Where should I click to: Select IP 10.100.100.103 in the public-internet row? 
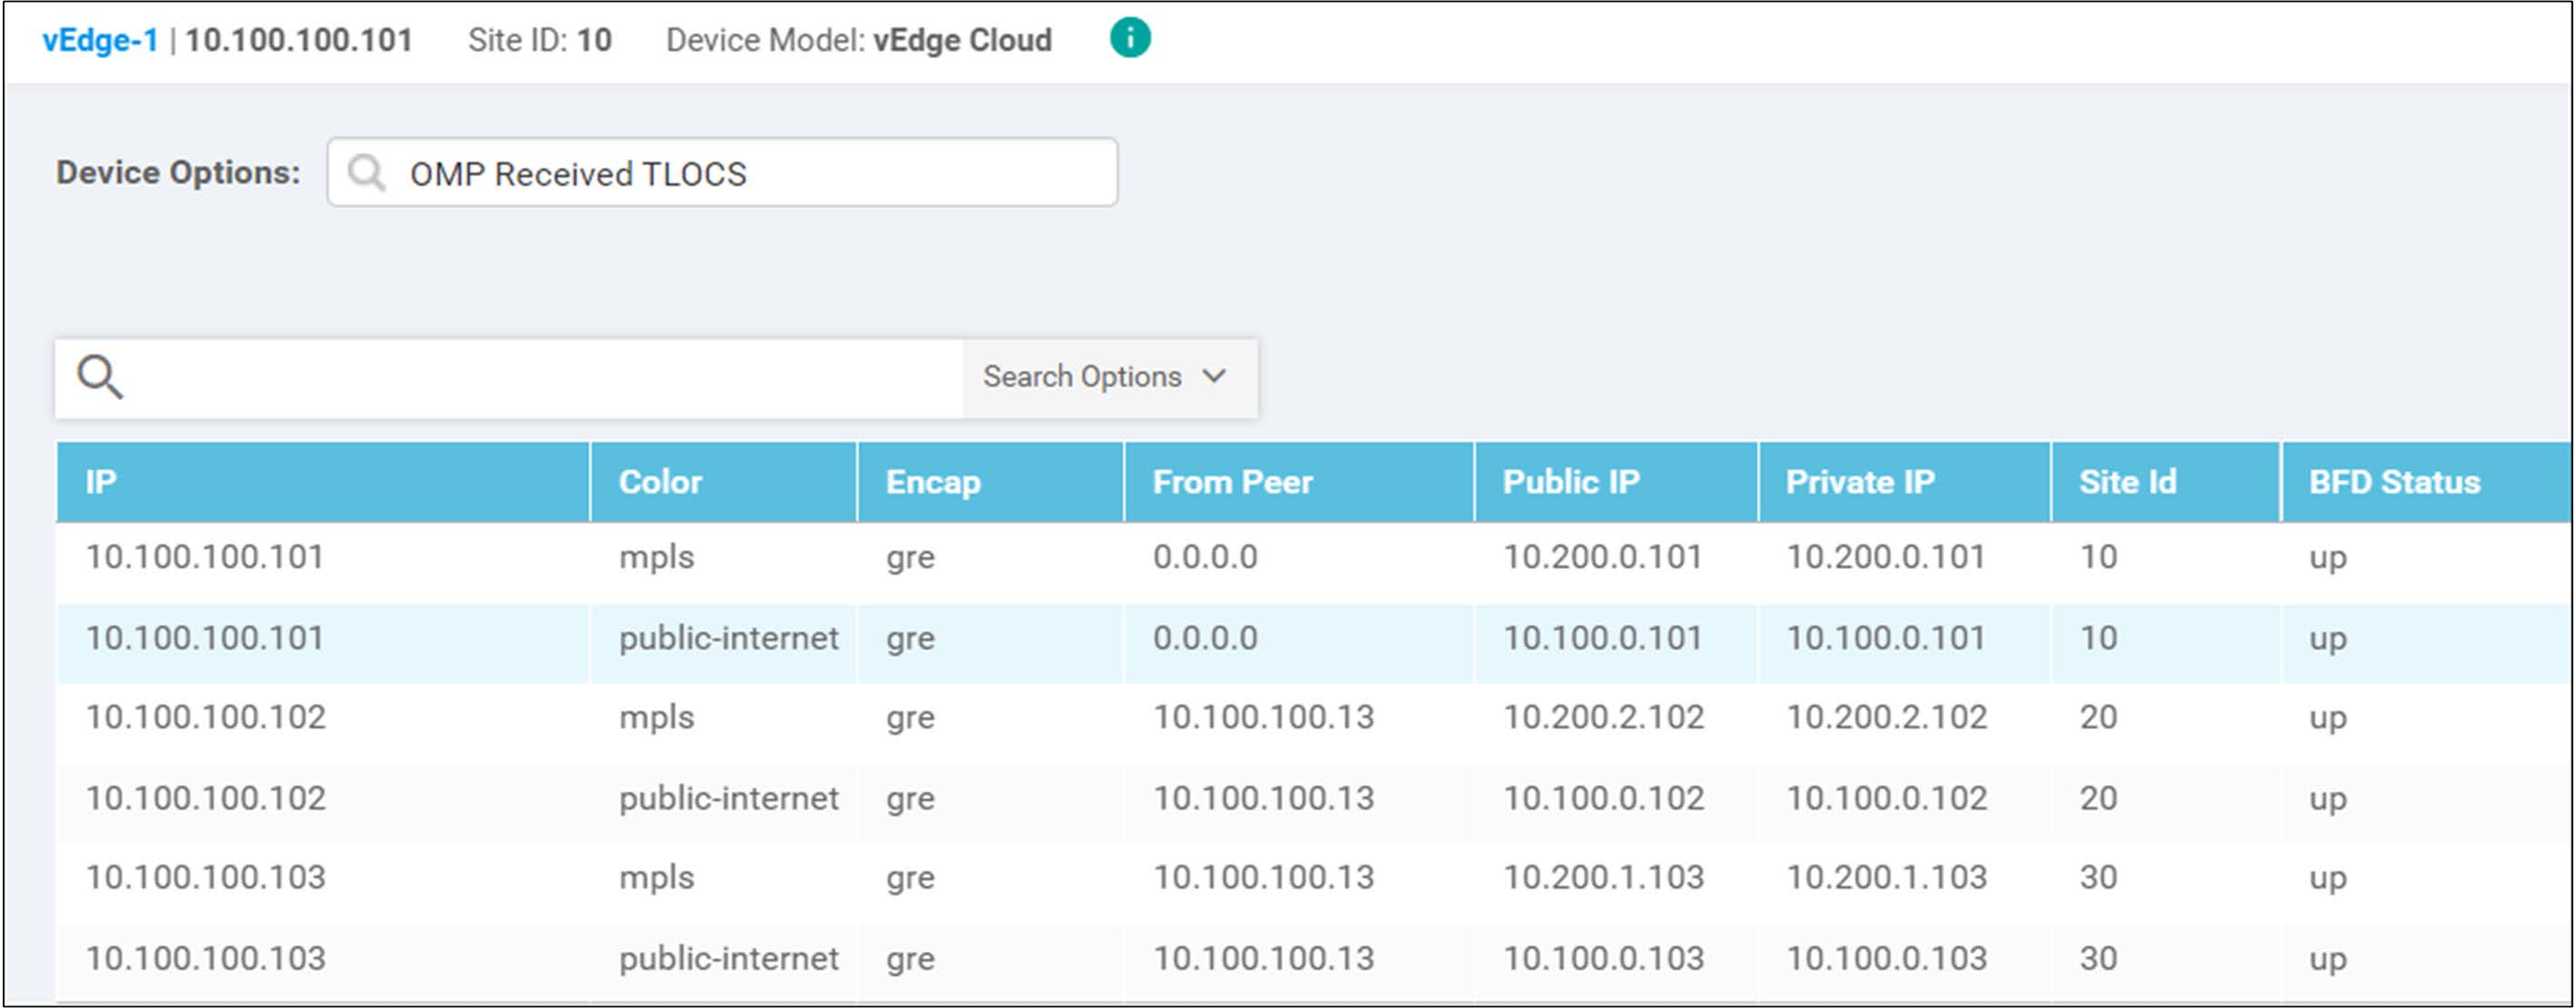pos(206,958)
